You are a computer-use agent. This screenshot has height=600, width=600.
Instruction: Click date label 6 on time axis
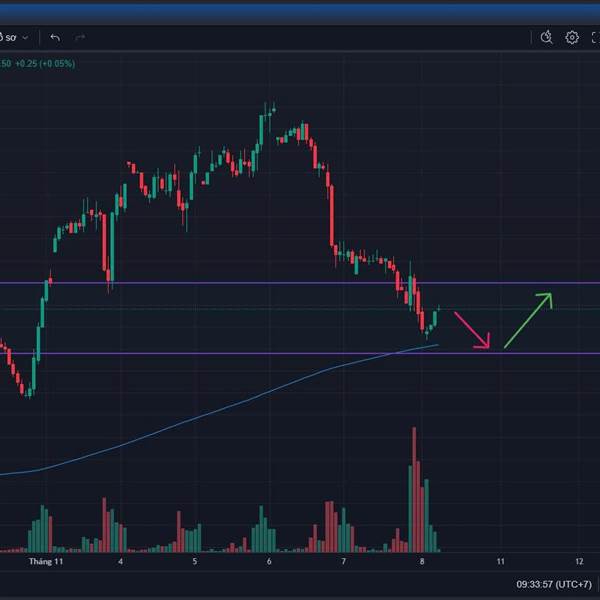pyautogui.click(x=270, y=562)
